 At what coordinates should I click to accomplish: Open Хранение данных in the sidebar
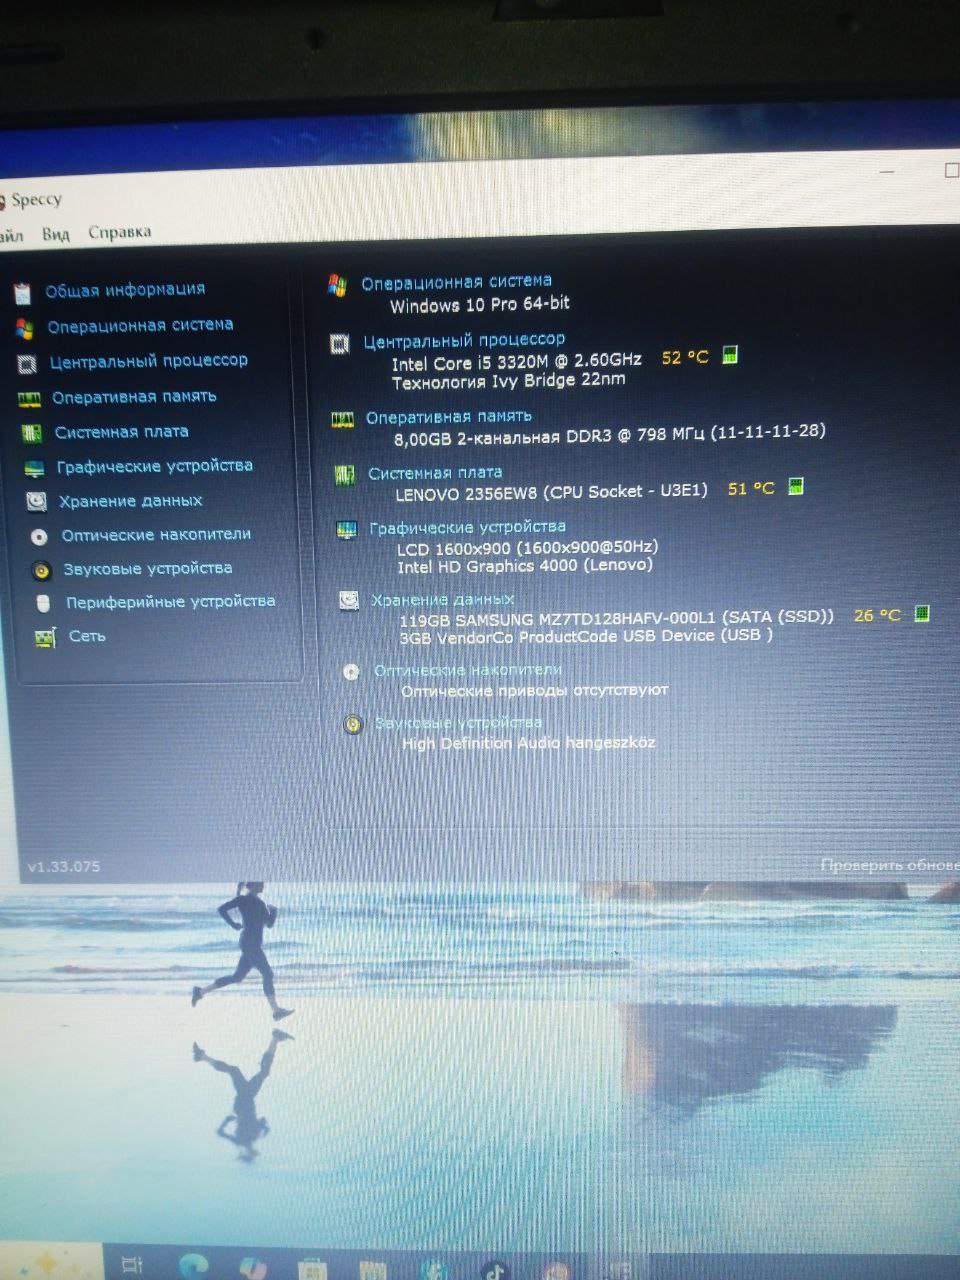click(x=130, y=501)
